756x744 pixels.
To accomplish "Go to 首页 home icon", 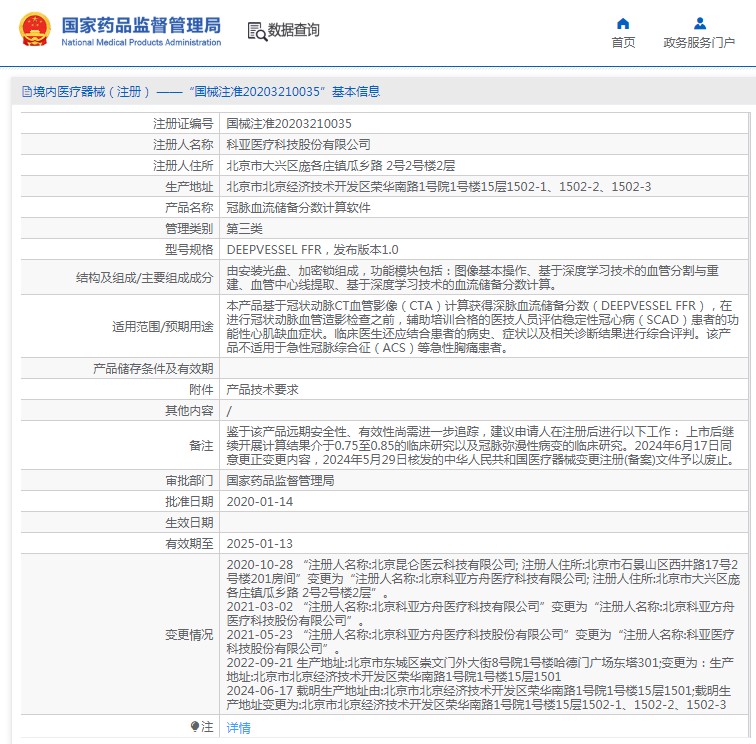I will 623,24.
